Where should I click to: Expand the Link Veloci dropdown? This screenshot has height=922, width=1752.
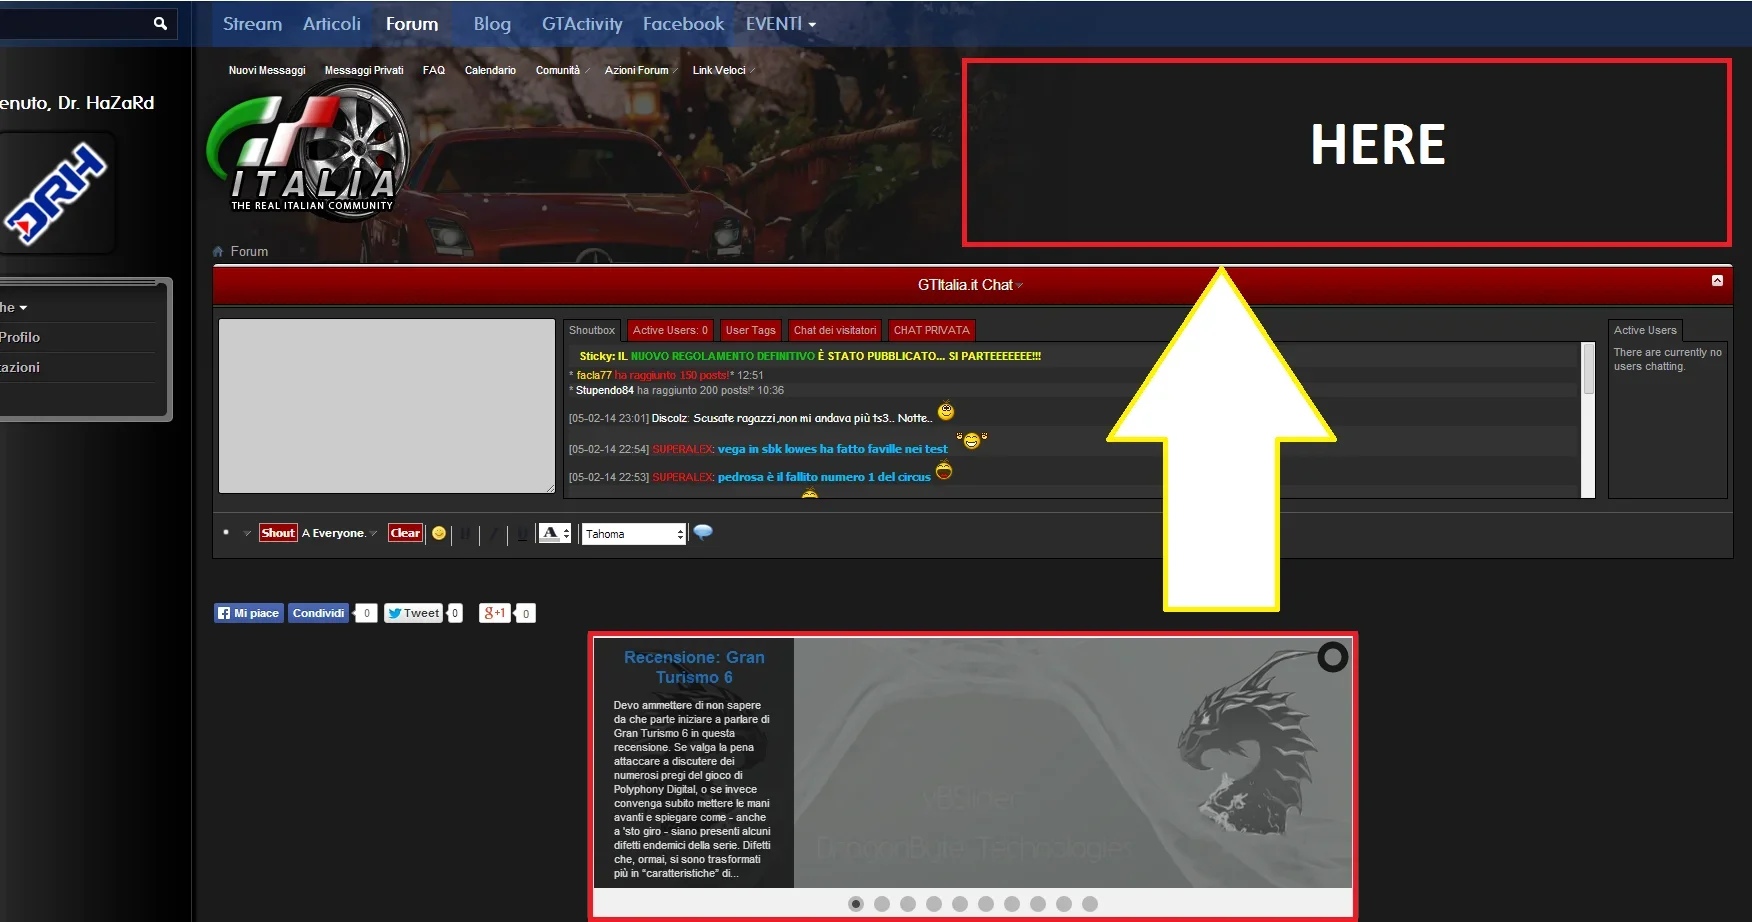[723, 70]
